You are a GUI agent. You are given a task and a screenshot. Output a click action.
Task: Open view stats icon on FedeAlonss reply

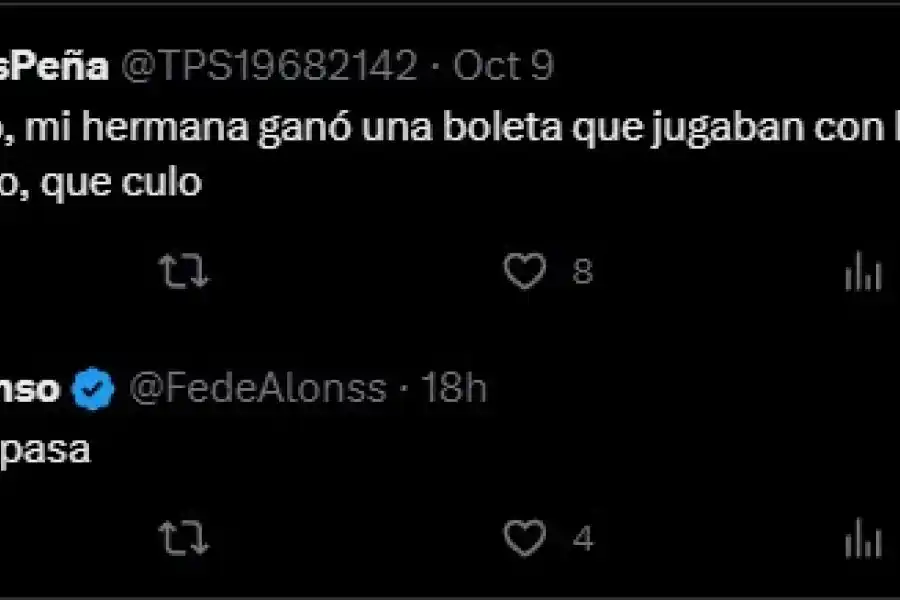(x=863, y=538)
